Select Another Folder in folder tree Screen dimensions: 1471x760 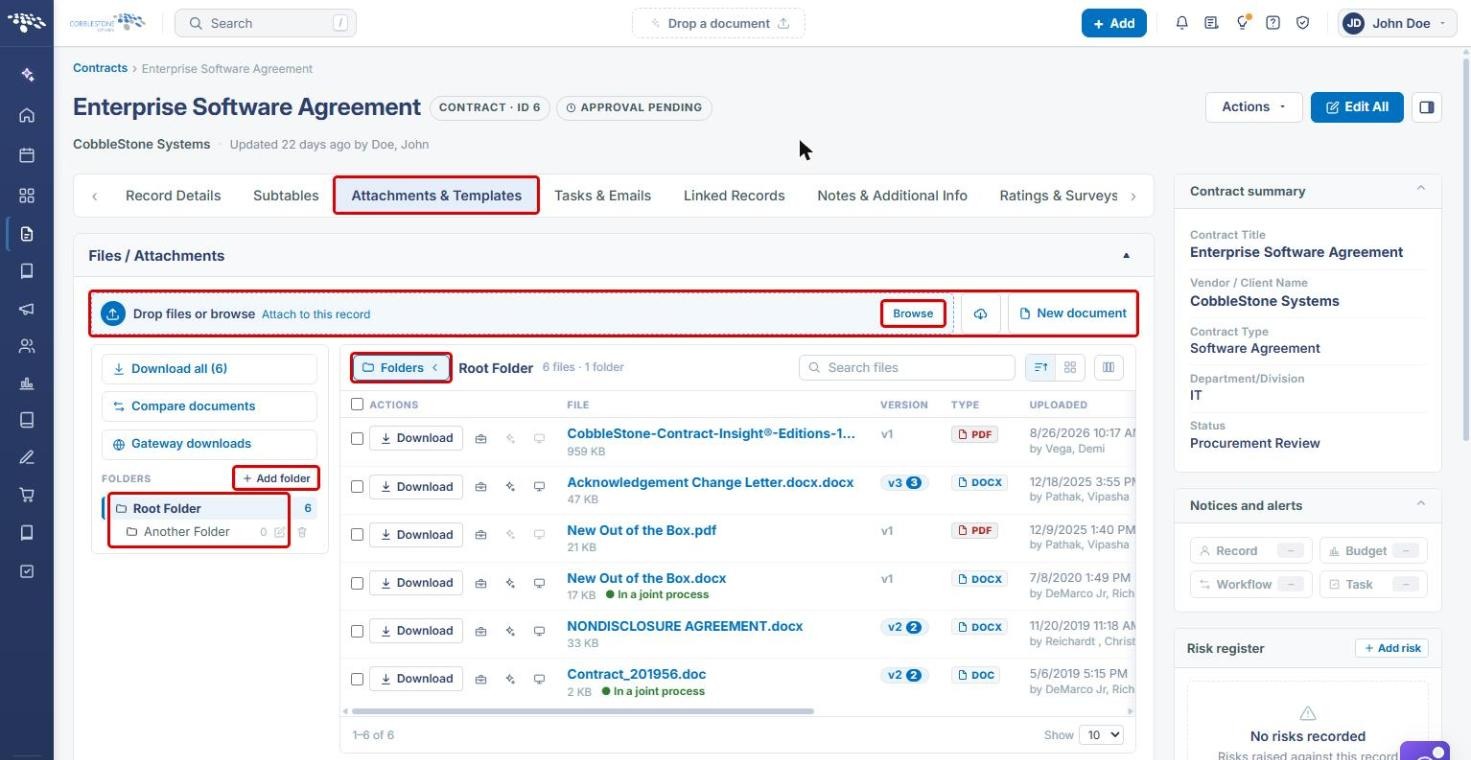[186, 532]
